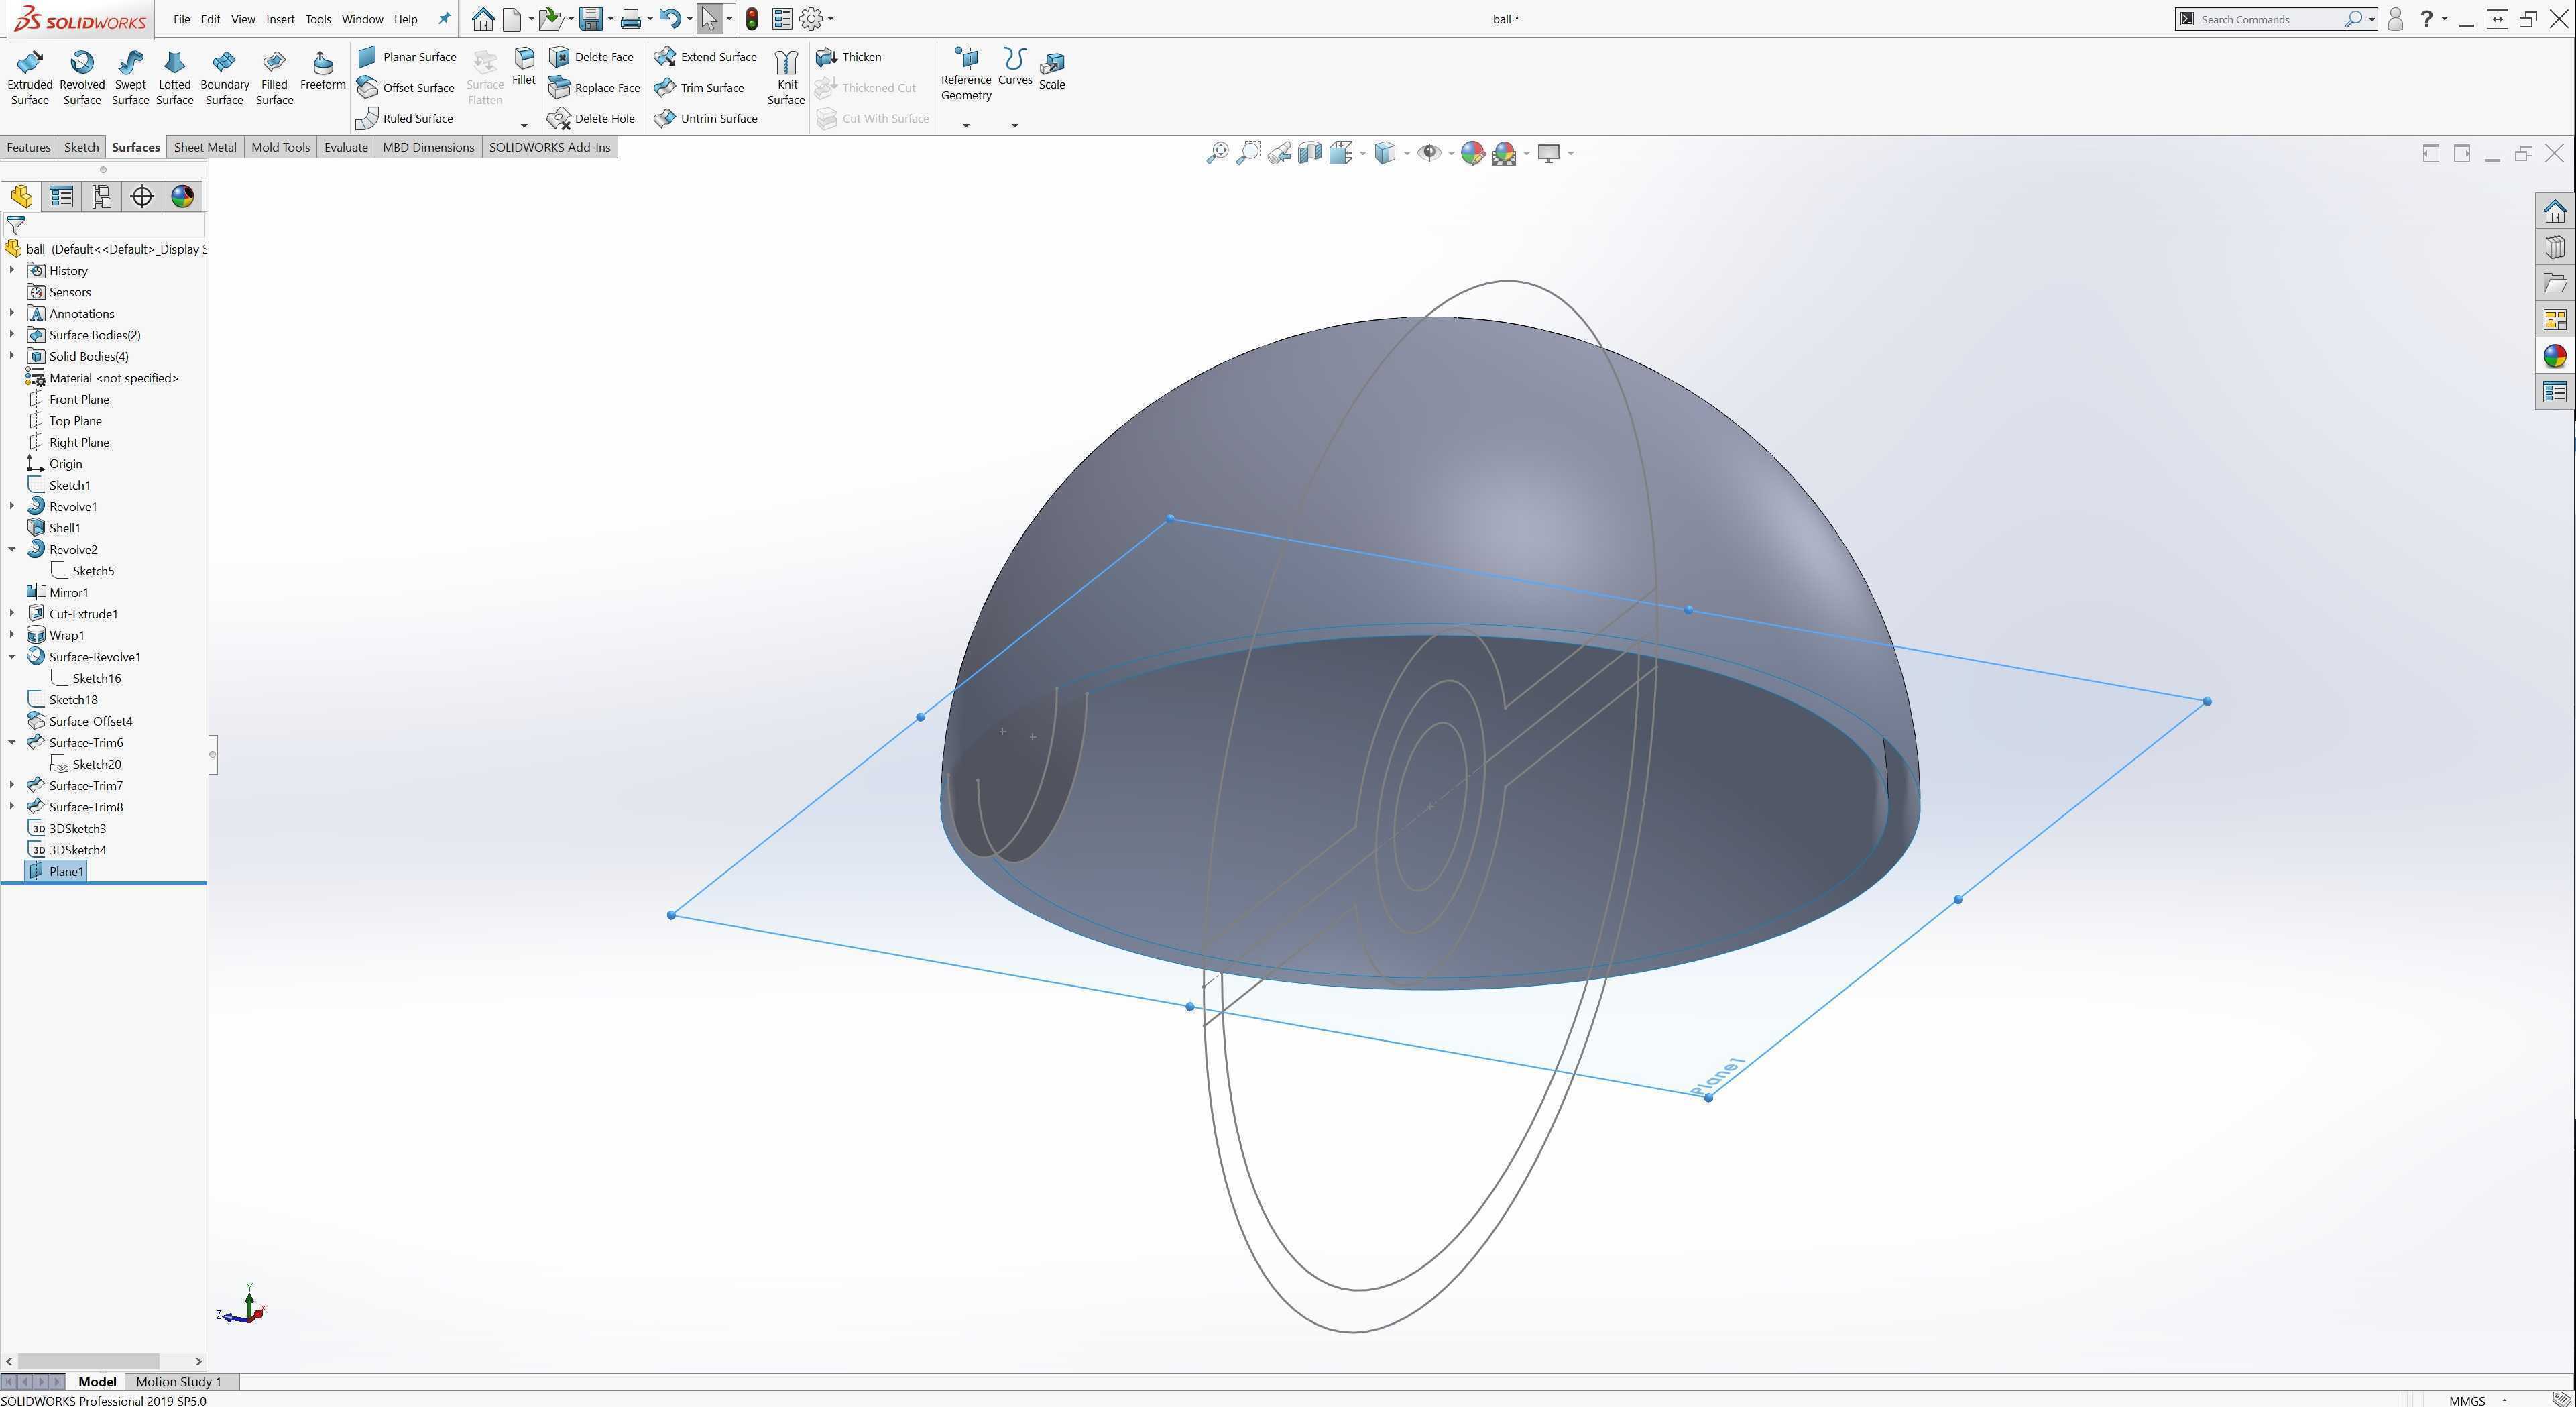Open the Save dropdown arrow
The width and height of the screenshot is (2576, 1407).
click(x=610, y=19)
